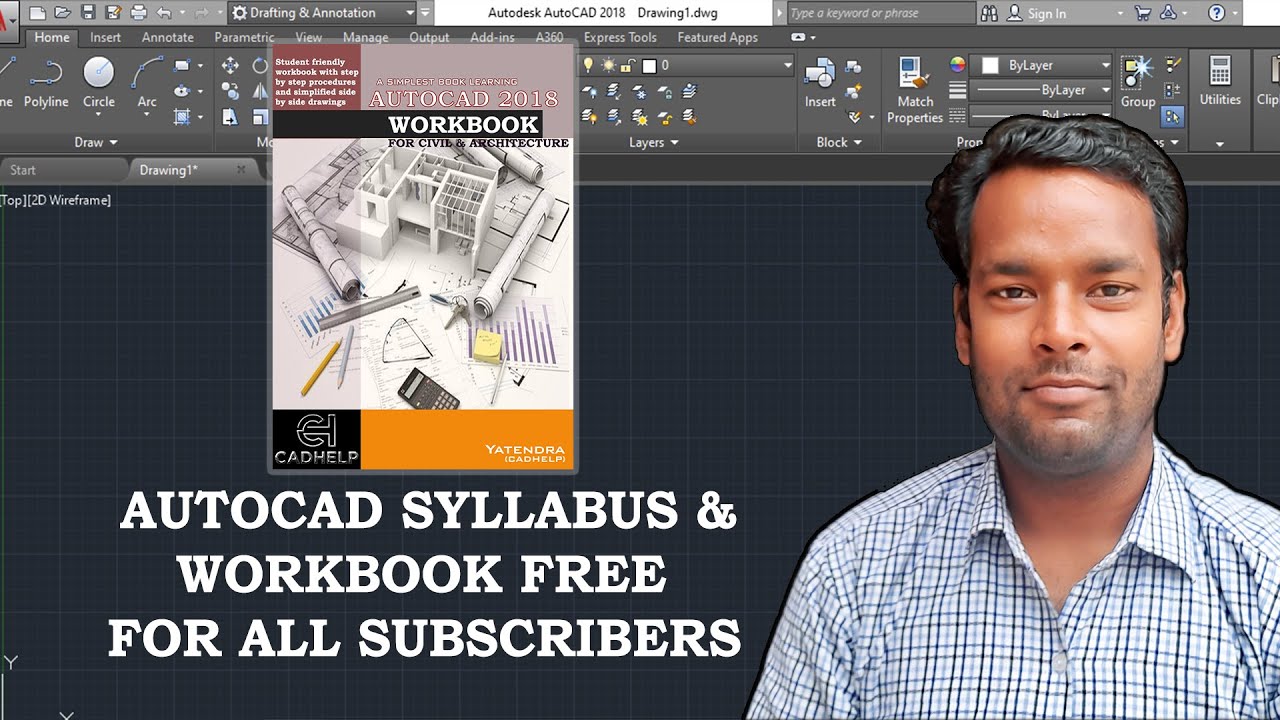
Task: Click the Object Color wheel icon
Action: 958,65
